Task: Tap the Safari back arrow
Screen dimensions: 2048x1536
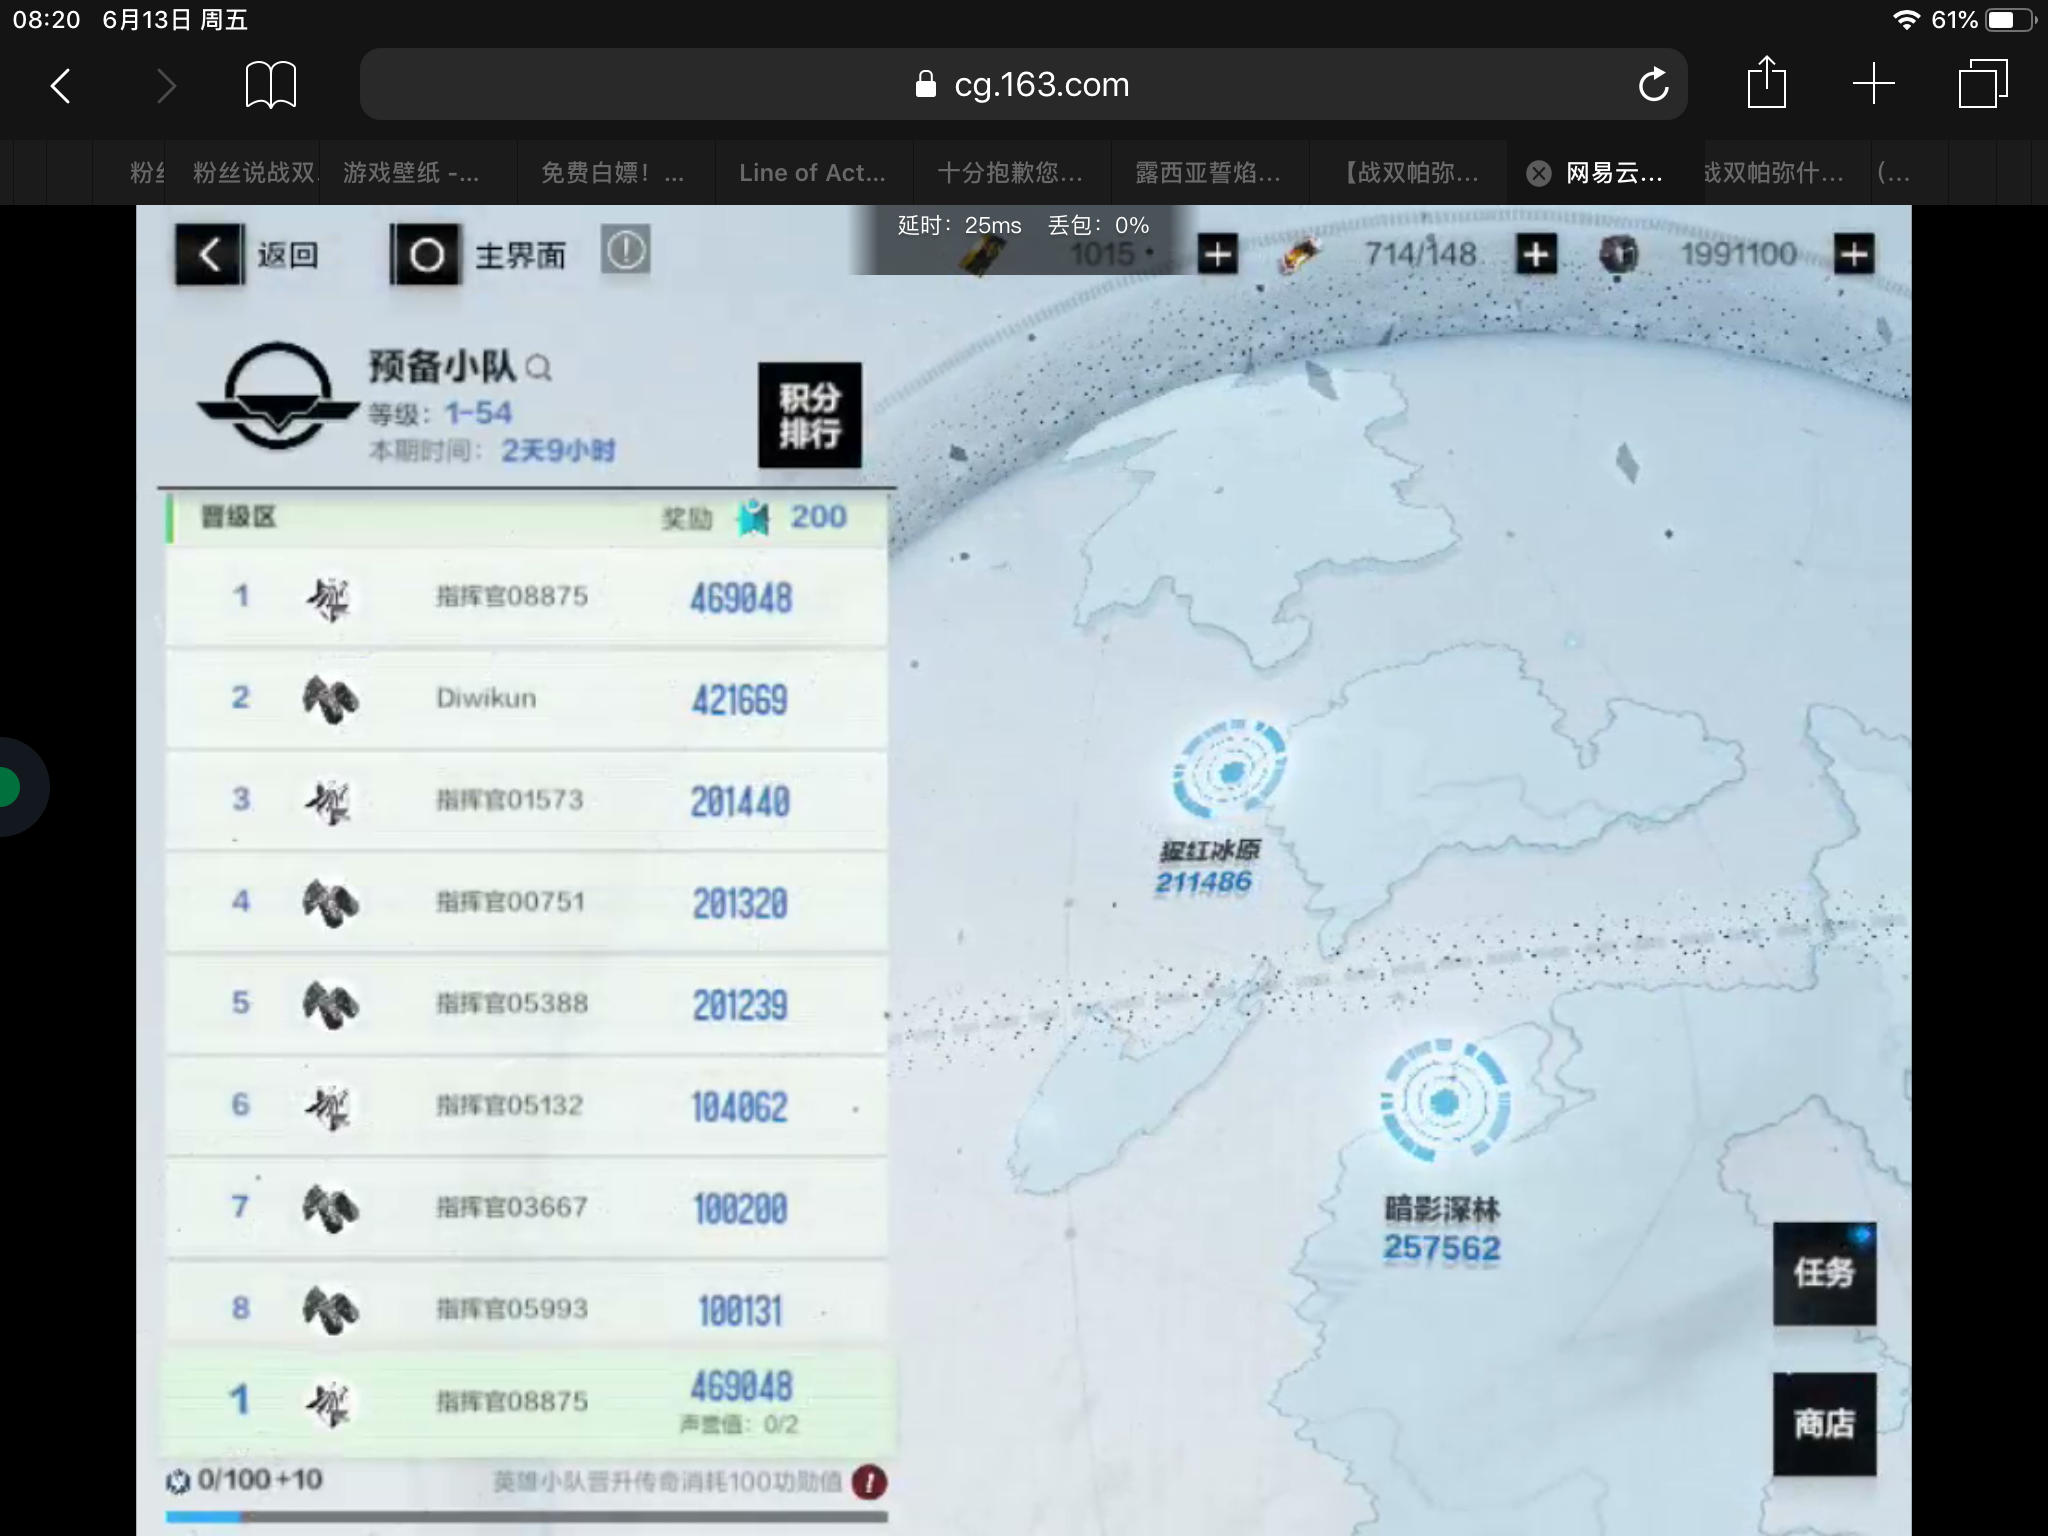Action: [62, 86]
